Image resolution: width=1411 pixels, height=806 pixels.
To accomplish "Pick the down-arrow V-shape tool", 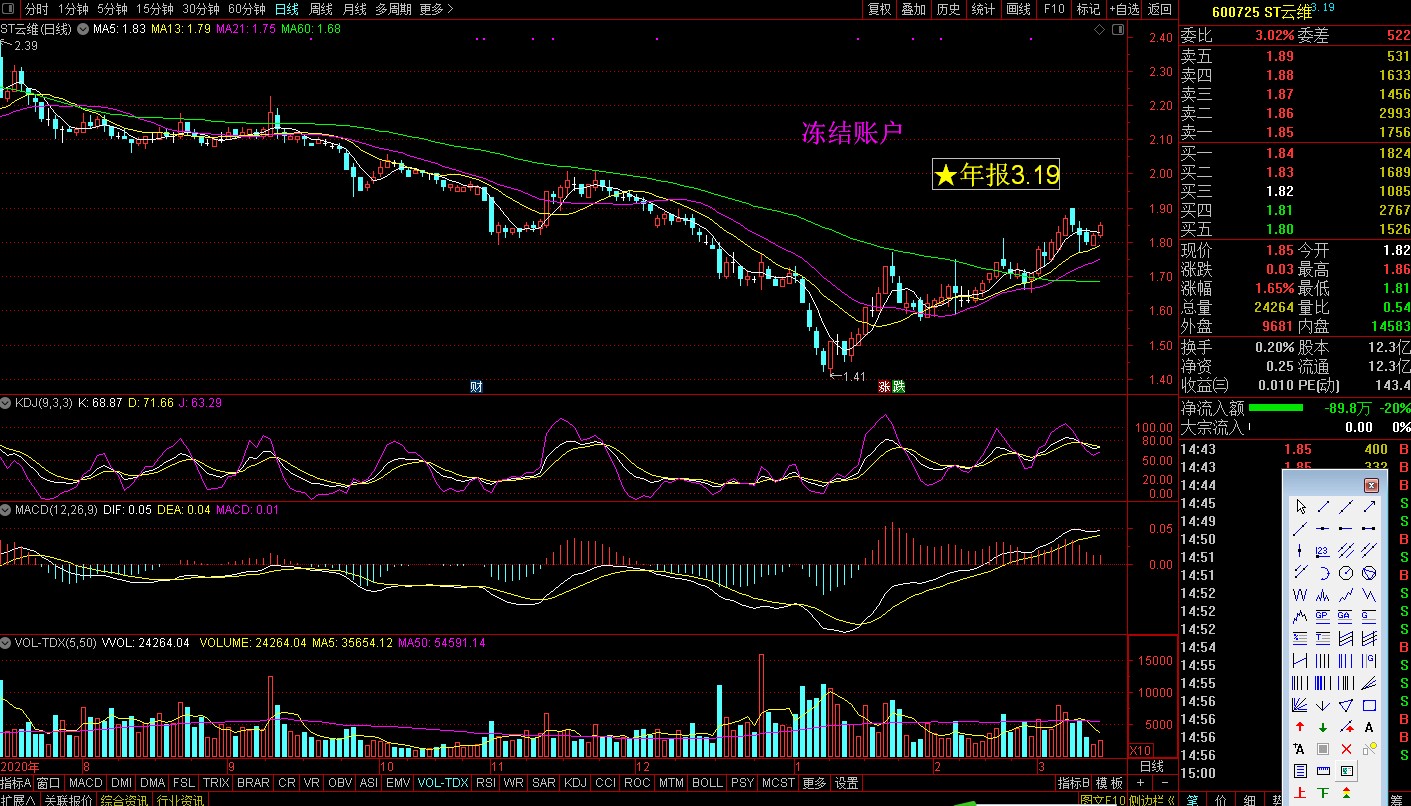I will (x=1322, y=705).
